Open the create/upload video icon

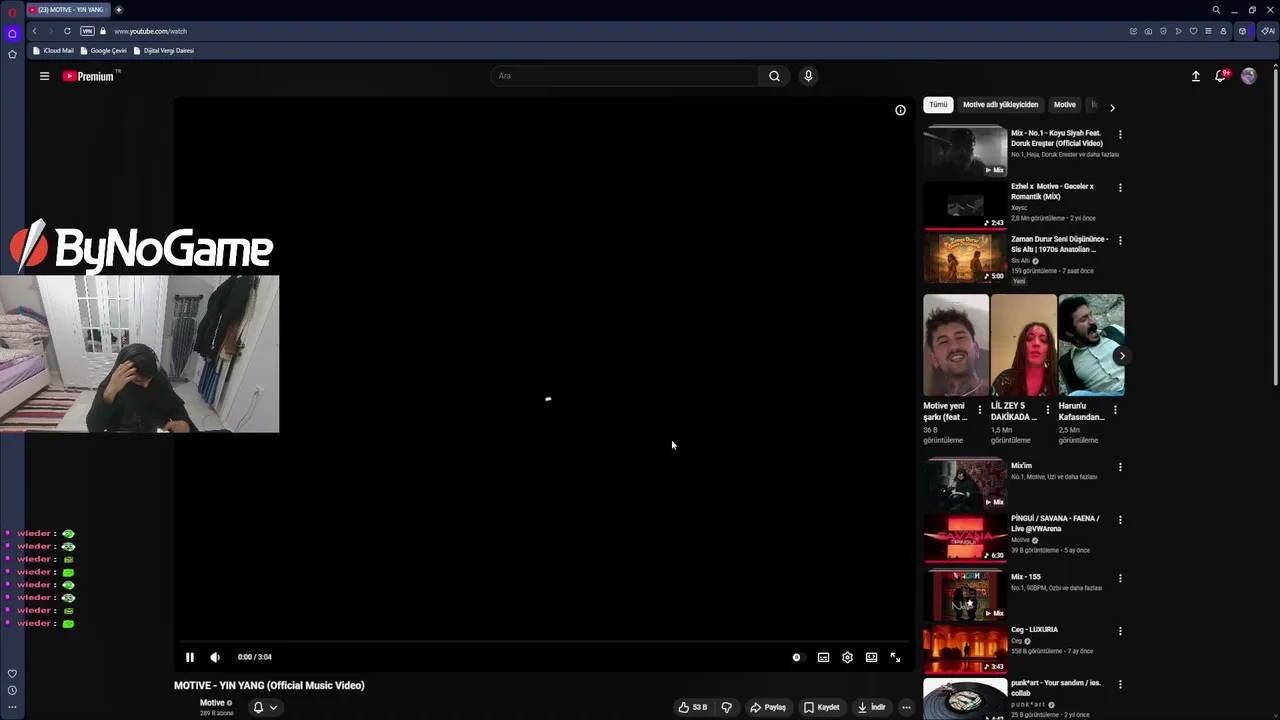click(1195, 76)
